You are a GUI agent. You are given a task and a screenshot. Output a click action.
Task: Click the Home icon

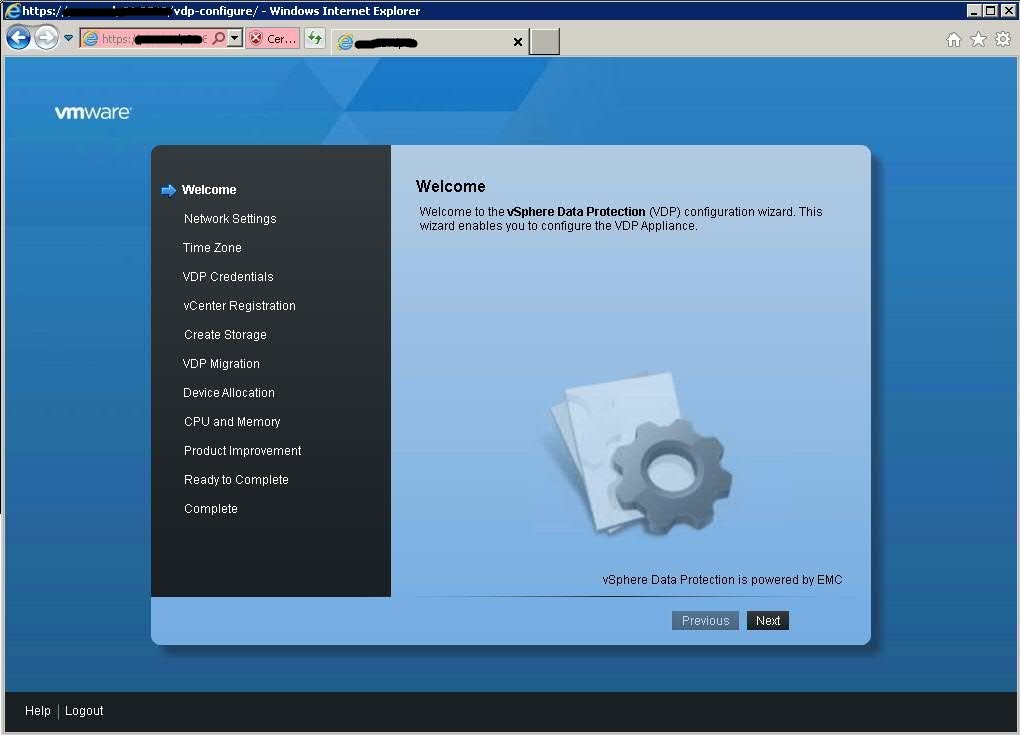(x=954, y=40)
